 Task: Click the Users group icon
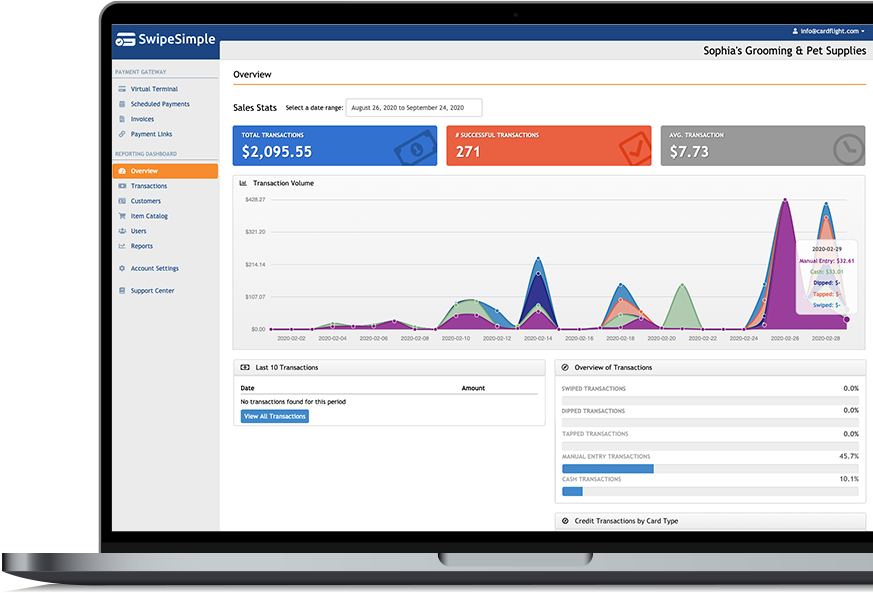(122, 231)
